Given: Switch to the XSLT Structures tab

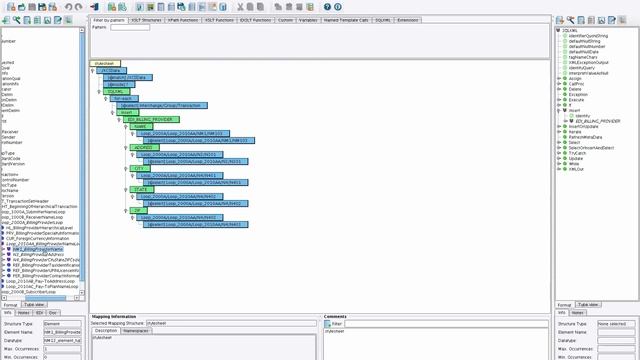Looking at the screenshot, I should (x=146, y=20).
